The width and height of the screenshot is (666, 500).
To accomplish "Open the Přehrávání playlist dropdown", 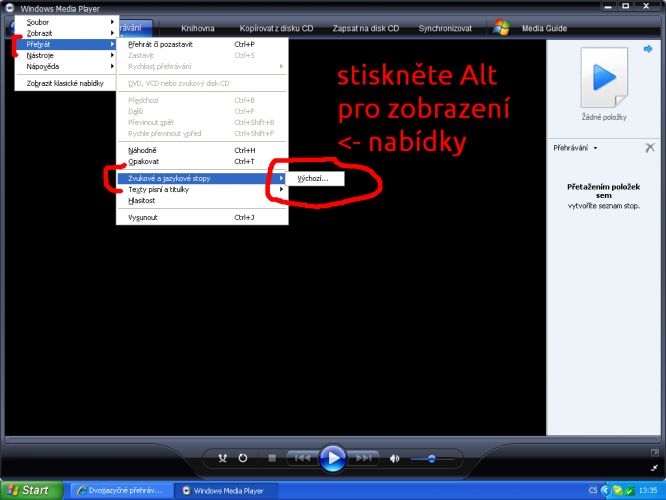I will (575, 148).
